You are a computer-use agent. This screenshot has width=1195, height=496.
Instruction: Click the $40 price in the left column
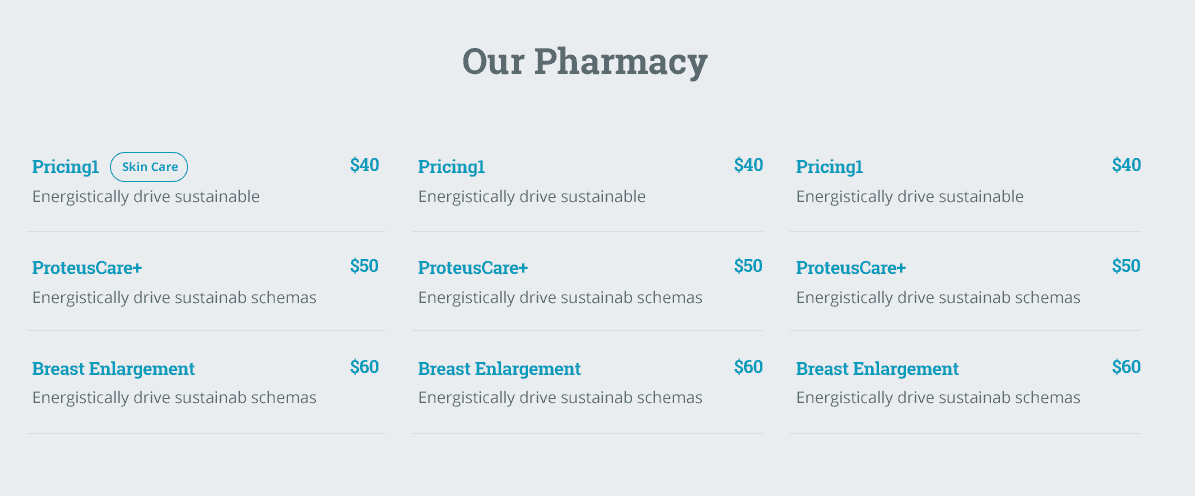coord(364,165)
